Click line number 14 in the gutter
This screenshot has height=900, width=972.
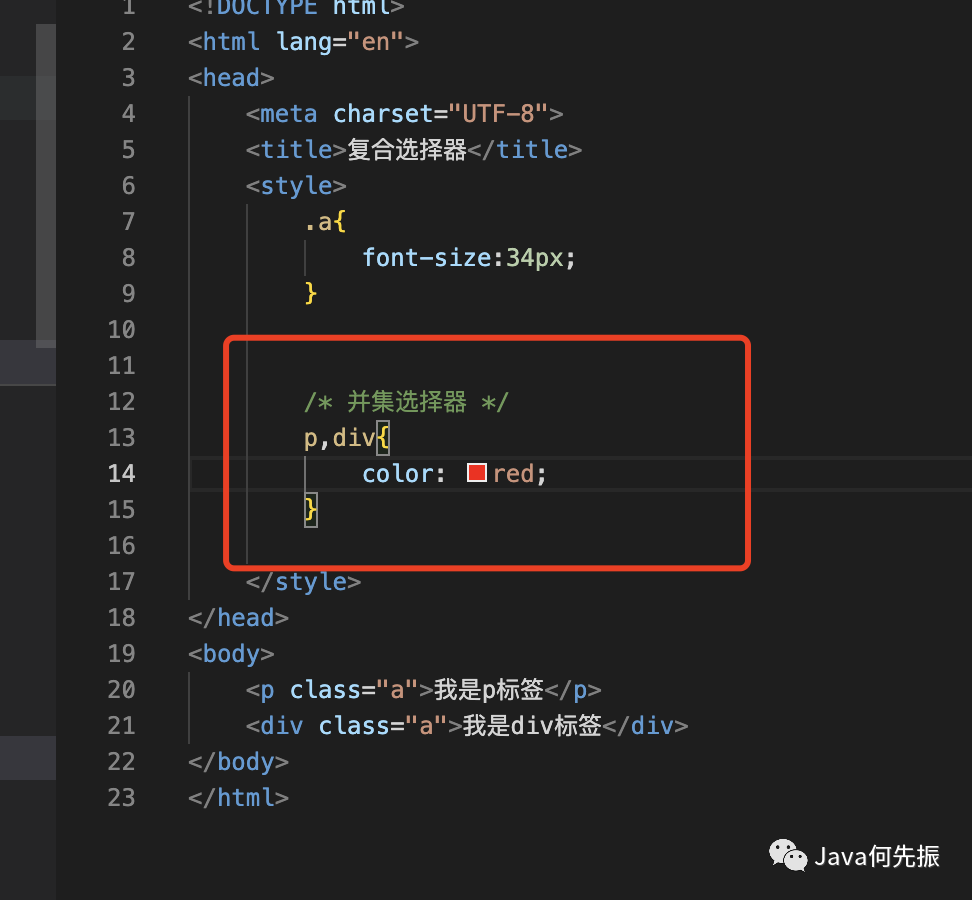[x=122, y=474]
